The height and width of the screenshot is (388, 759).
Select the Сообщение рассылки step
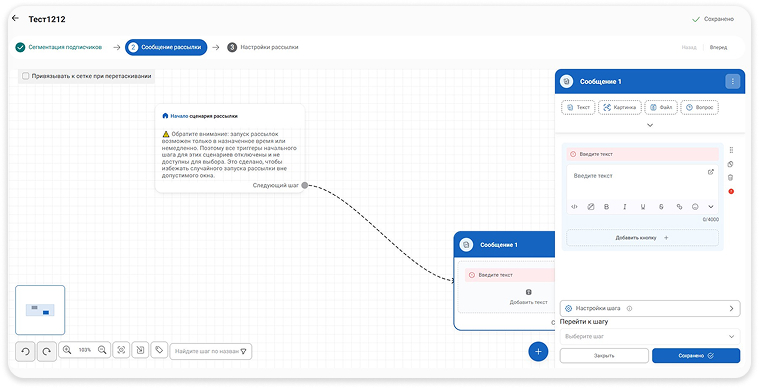coord(166,47)
